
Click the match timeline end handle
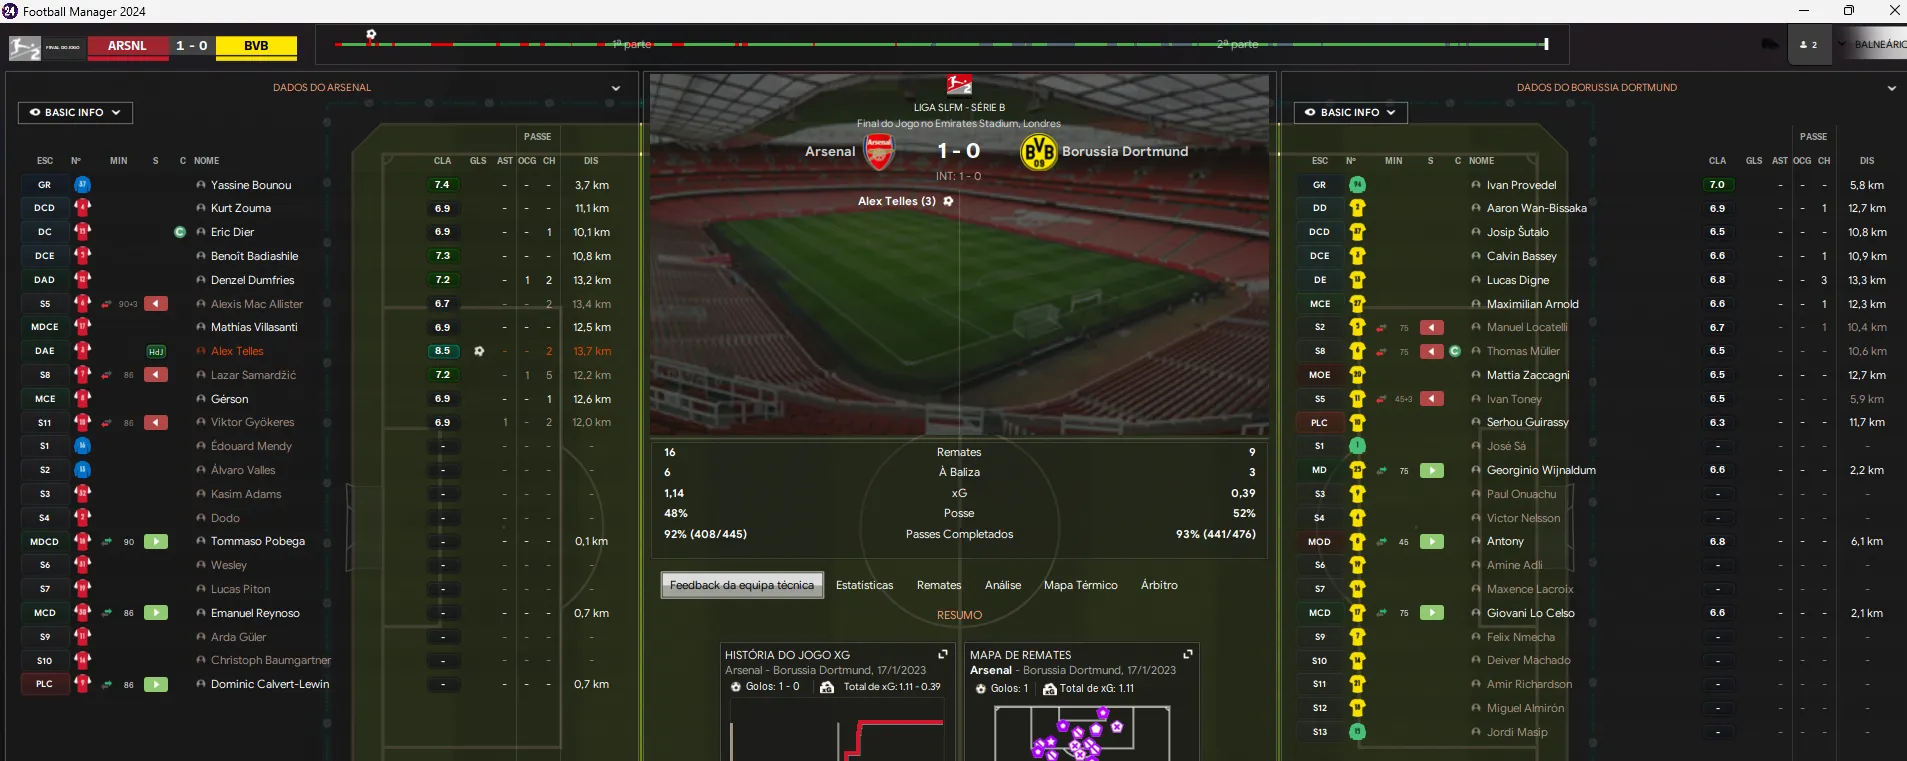(1546, 44)
